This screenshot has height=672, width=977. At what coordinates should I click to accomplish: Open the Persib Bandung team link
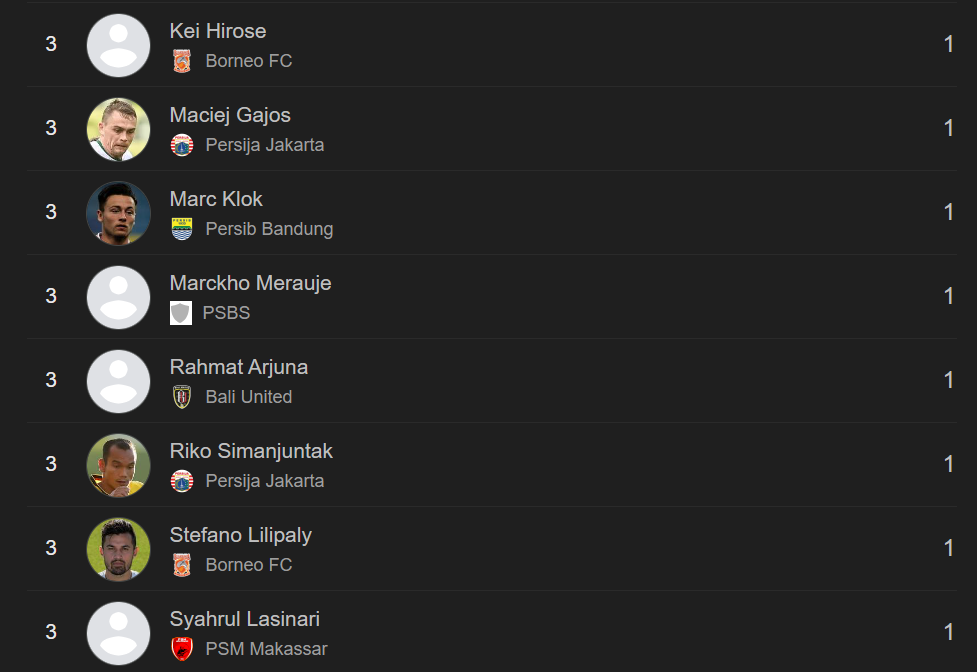pos(269,229)
